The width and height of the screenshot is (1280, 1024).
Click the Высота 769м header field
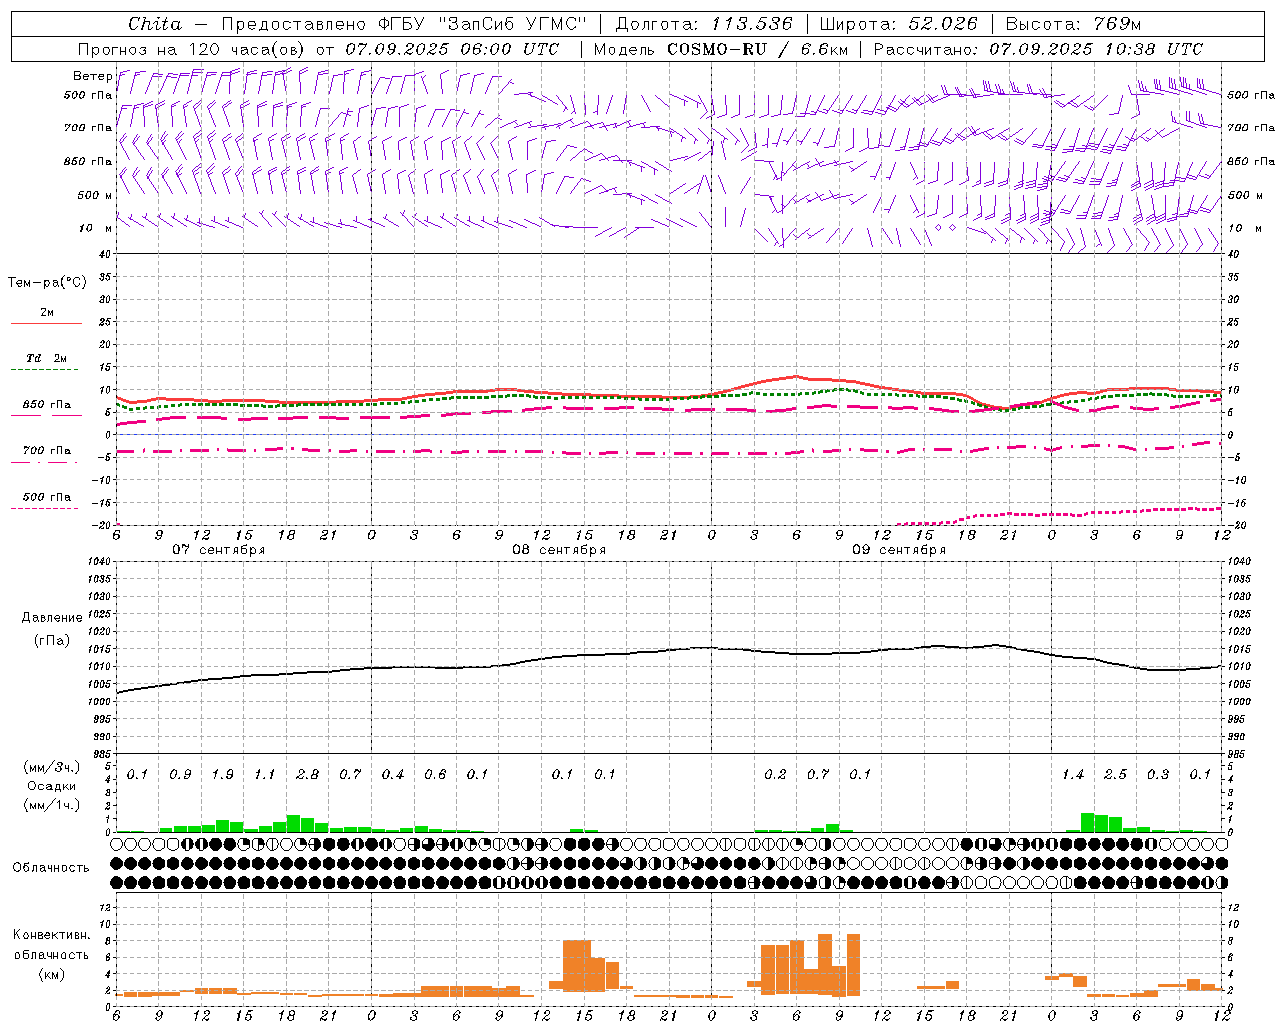pos(1073,24)
